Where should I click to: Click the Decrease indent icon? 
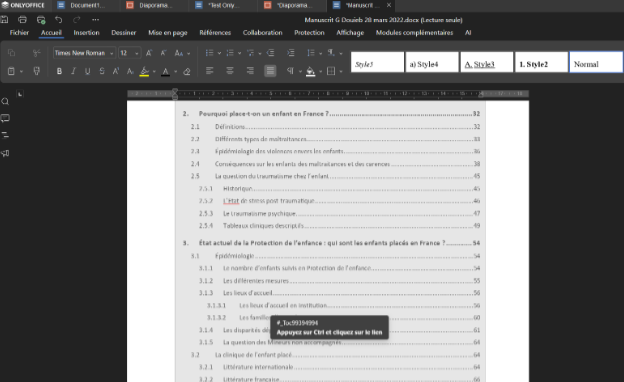271,53
